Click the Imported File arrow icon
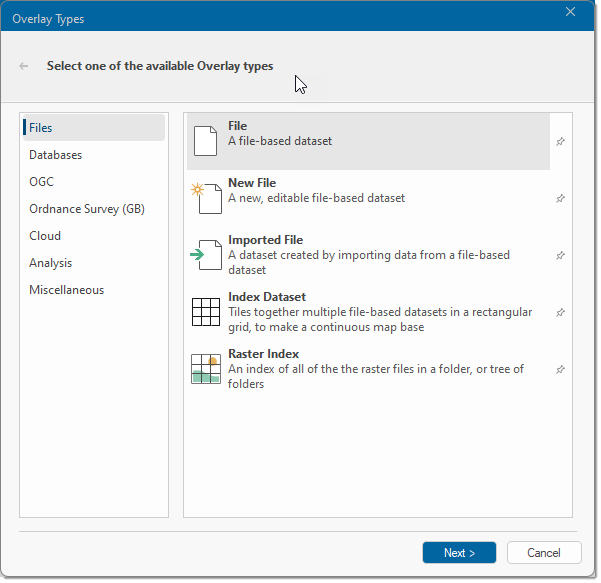The height and width of the screenshot is (583, 601). 205,255
